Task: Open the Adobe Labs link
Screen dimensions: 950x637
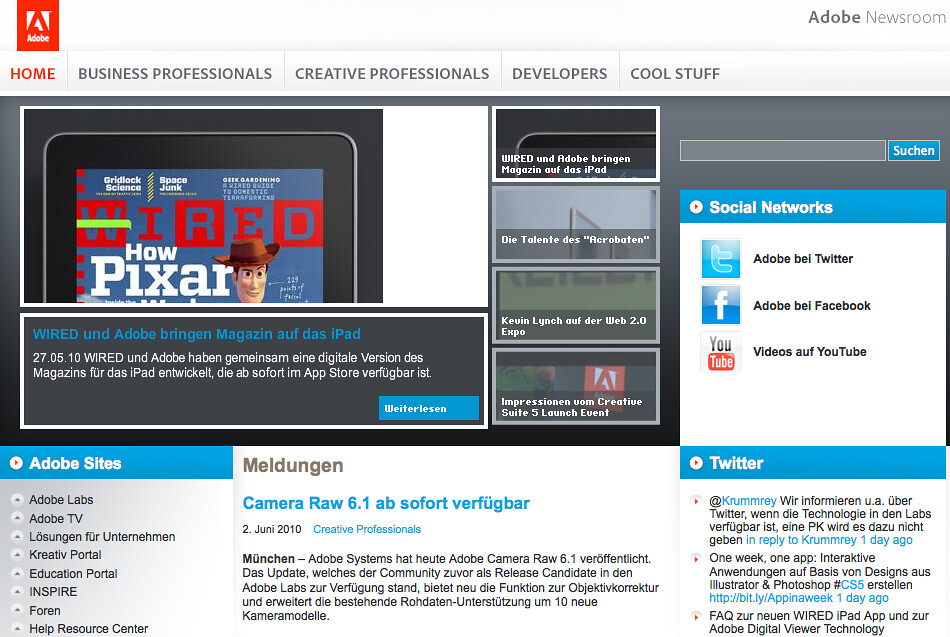Action: pyautogui.click(x=61, y=499)
